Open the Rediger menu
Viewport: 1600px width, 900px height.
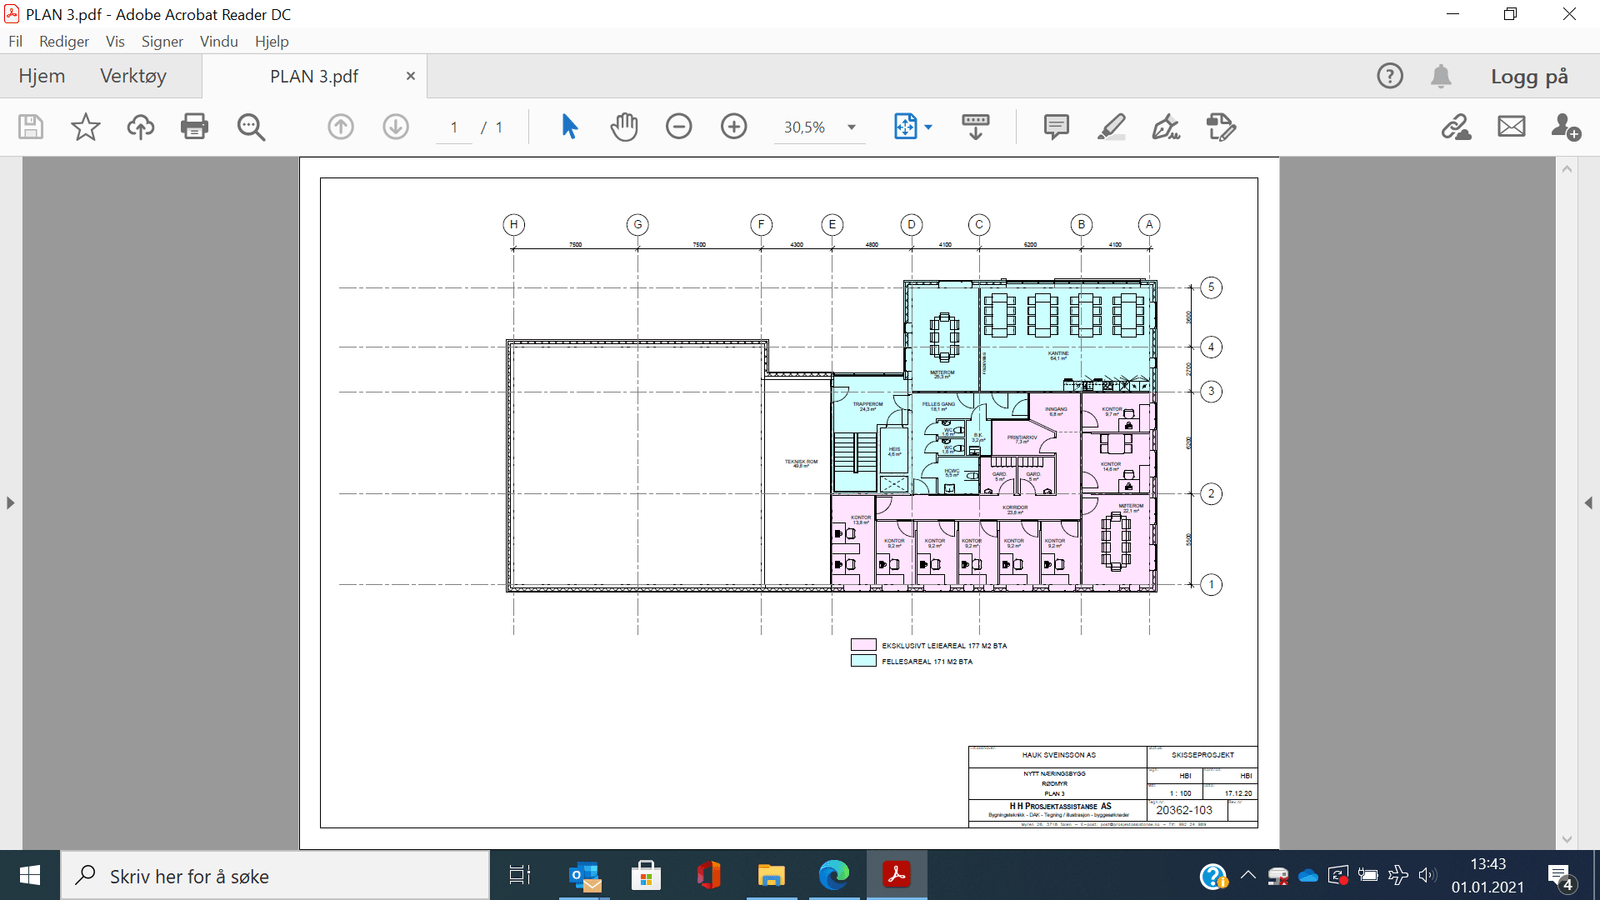(64, 41)
